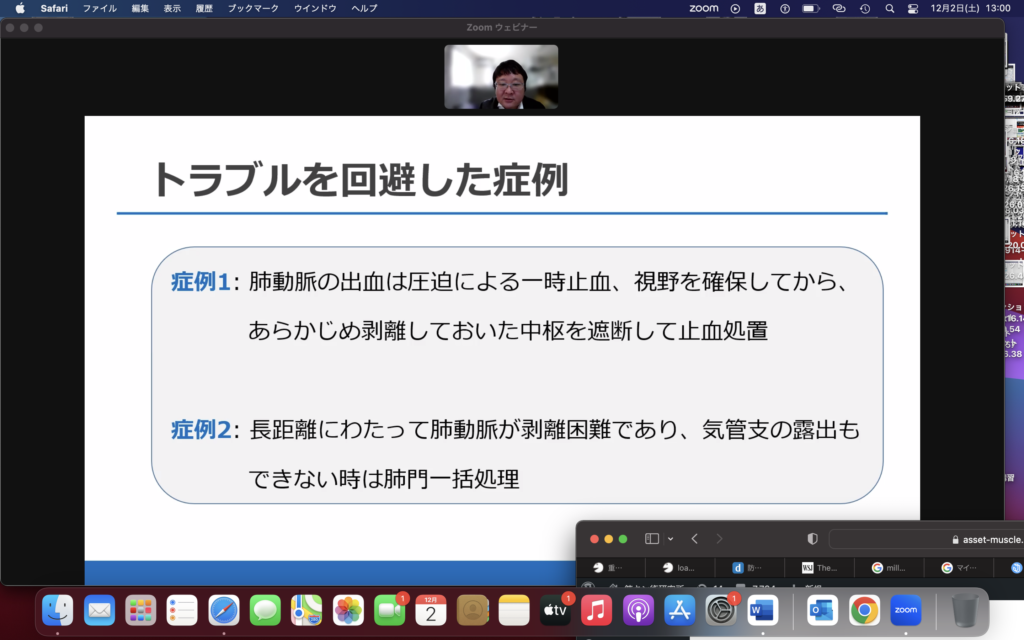Expand the sidebar tab group dropdown arrow

(x=670, y=538)
